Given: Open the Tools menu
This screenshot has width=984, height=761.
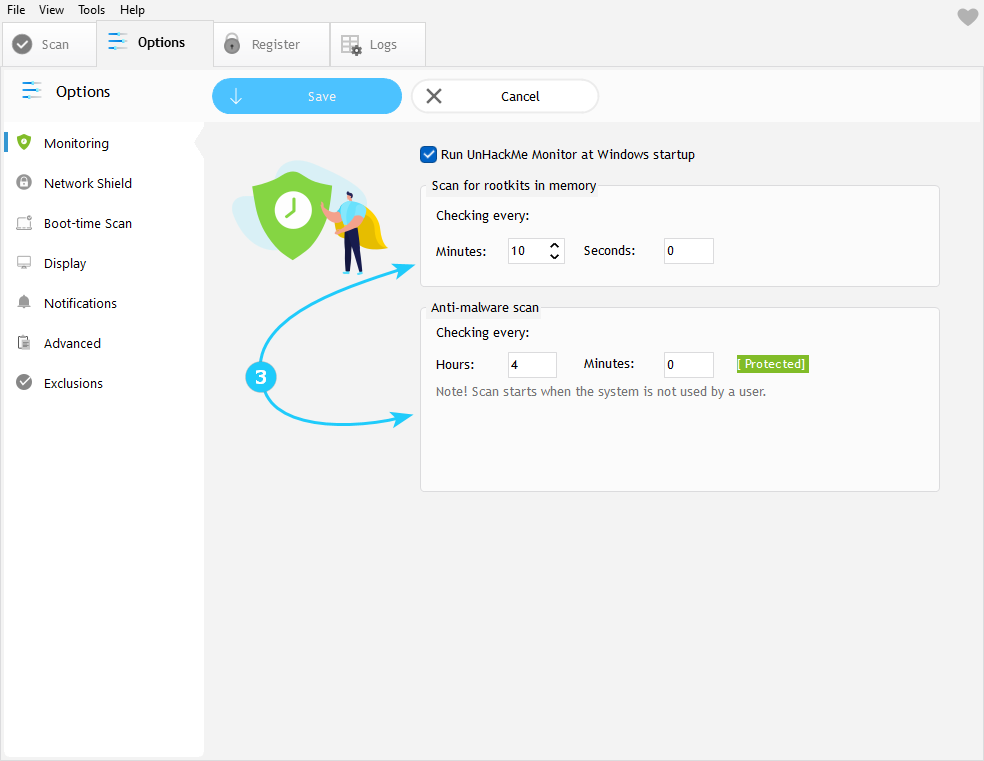Looking at the screenshot, I should (91, 10).
